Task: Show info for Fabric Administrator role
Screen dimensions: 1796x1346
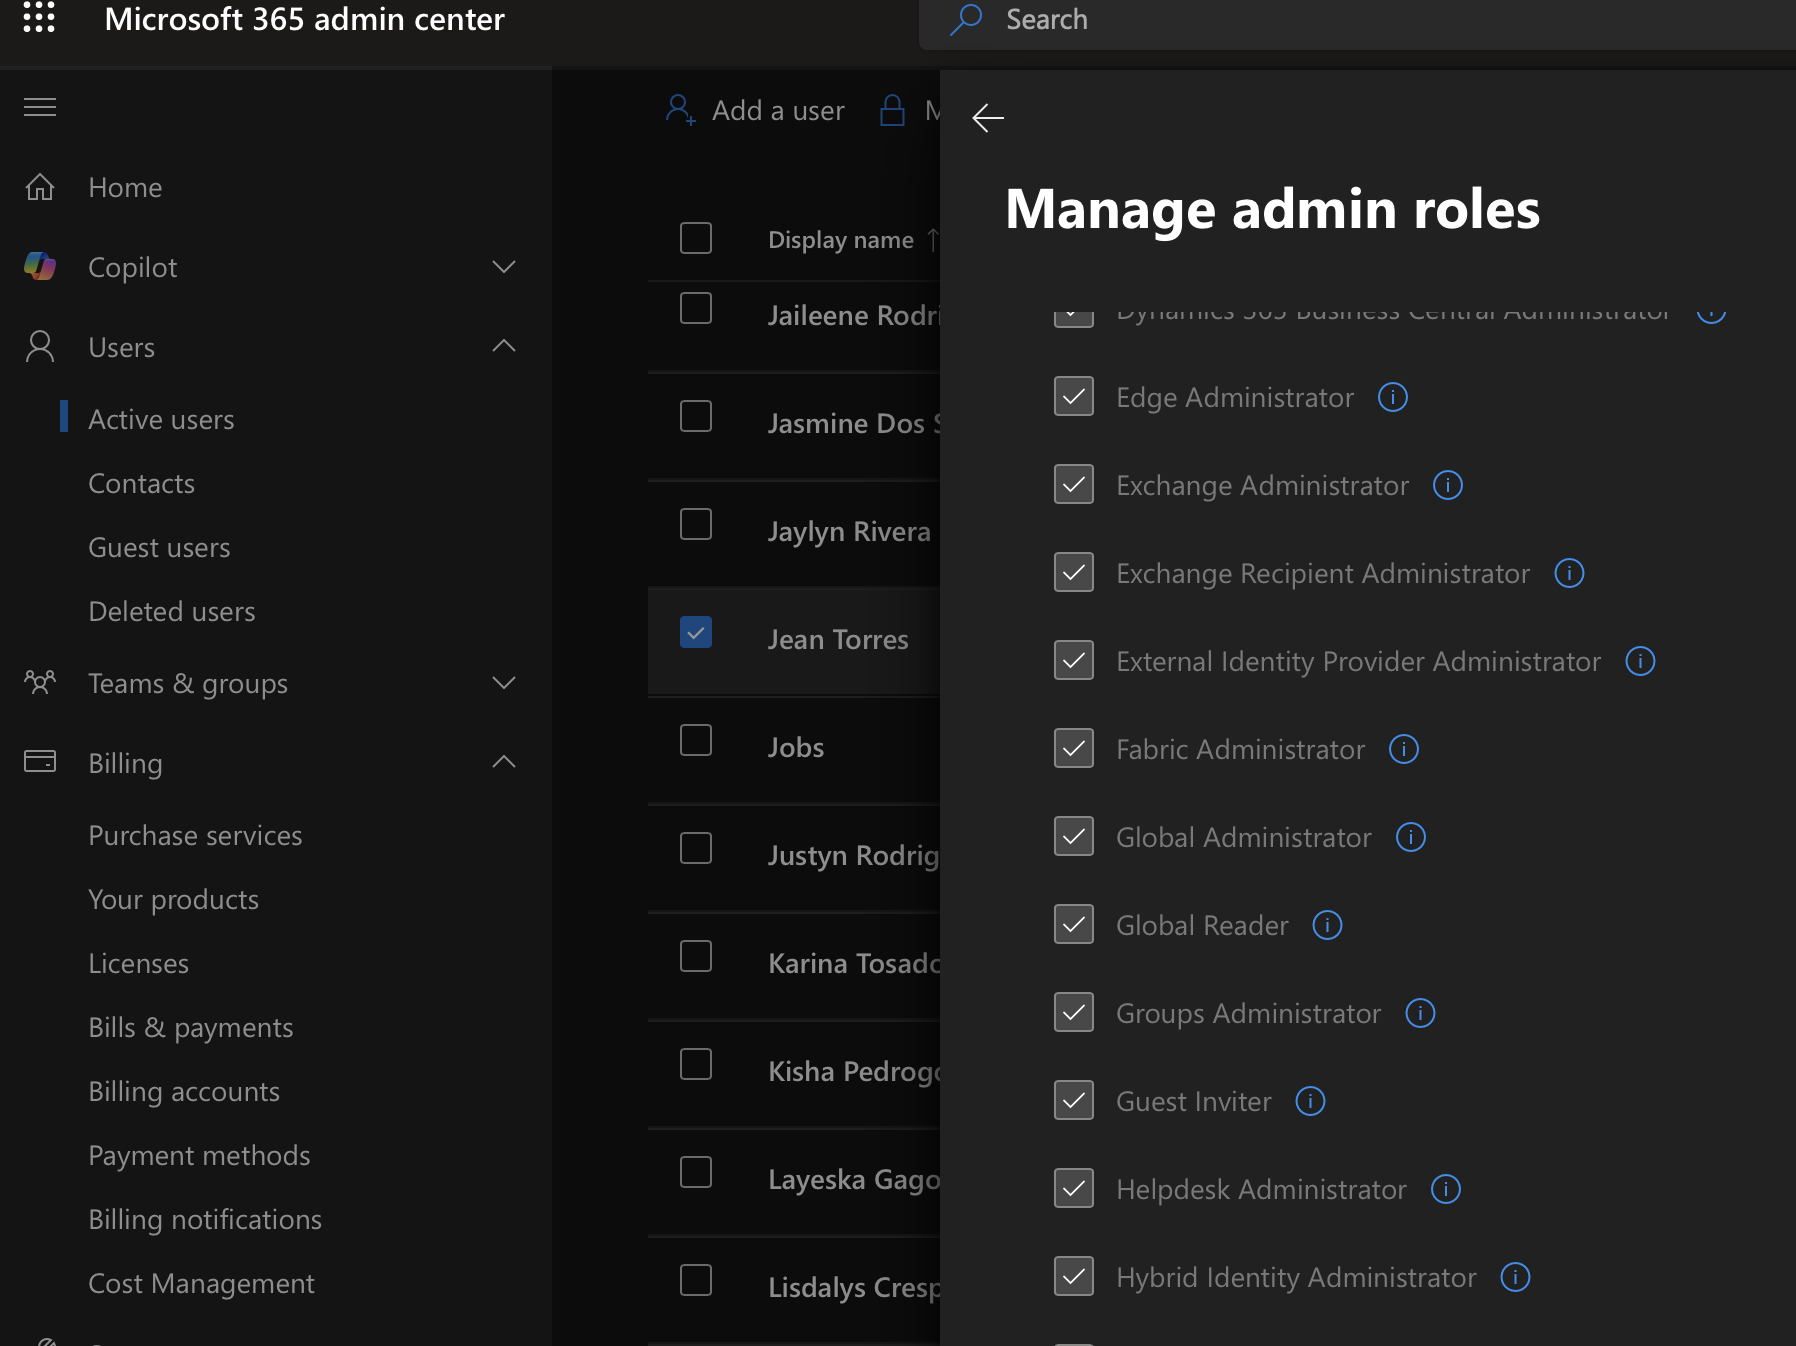Action: pyautogui.click(x=1404, y=749)
